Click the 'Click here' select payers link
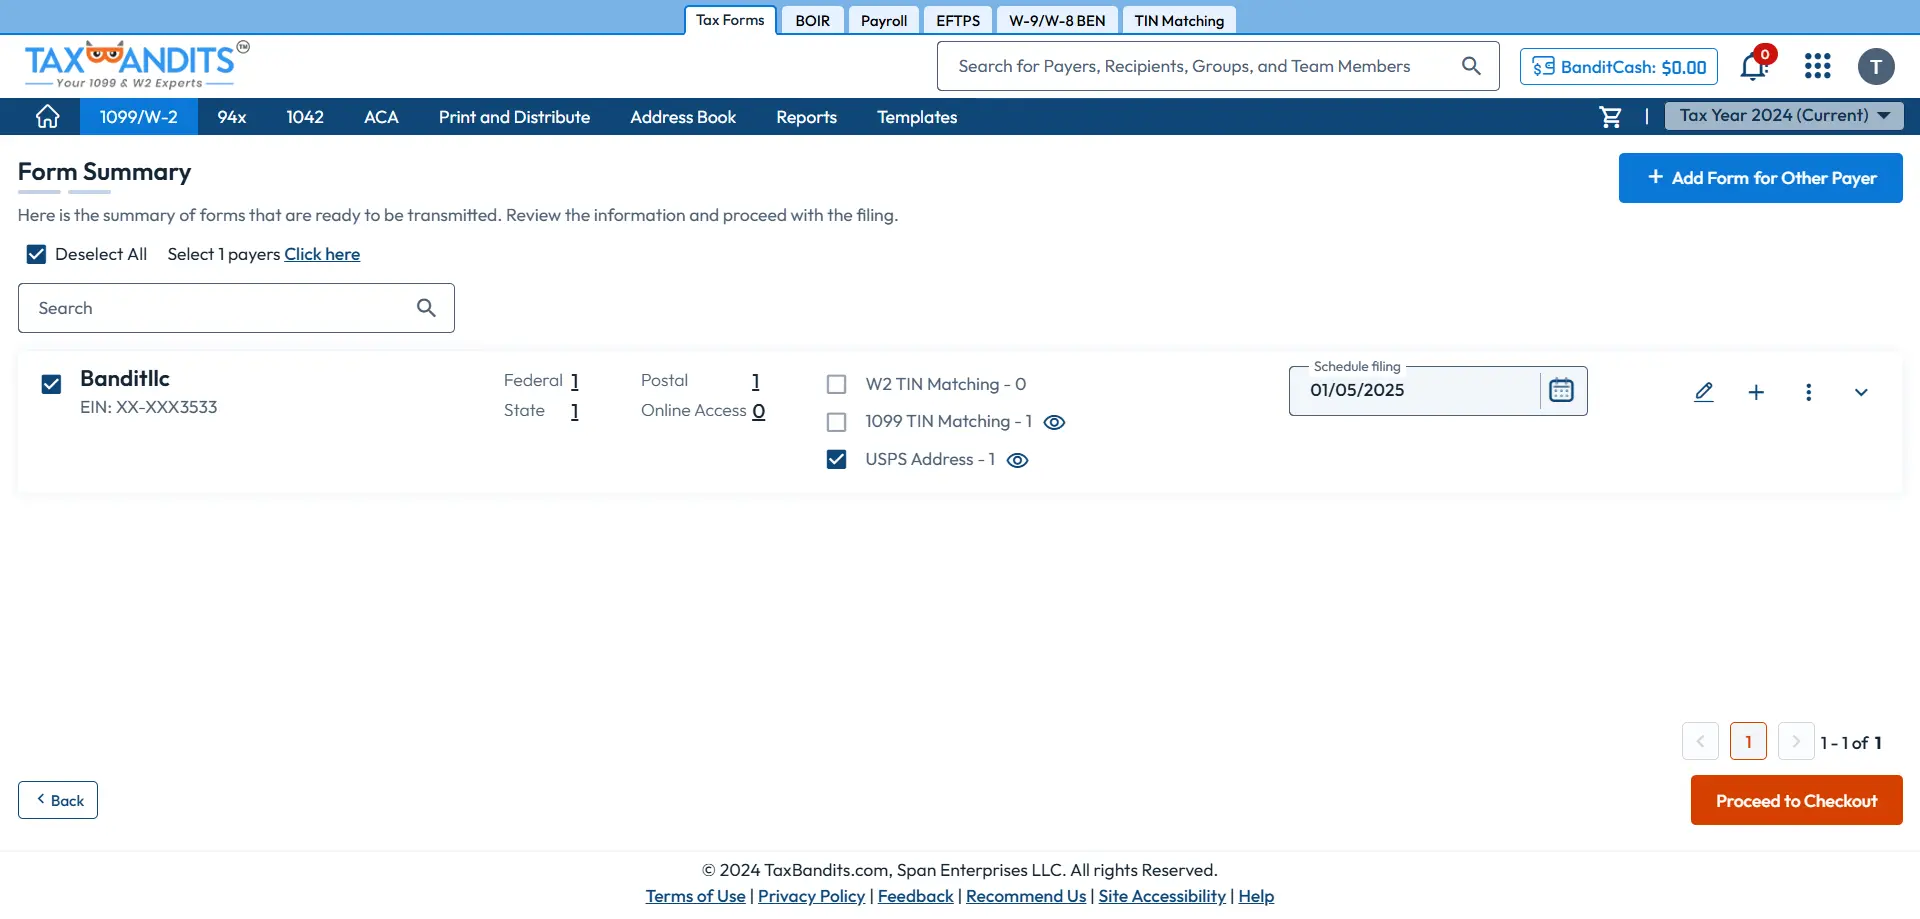 [x=322, y=254]
